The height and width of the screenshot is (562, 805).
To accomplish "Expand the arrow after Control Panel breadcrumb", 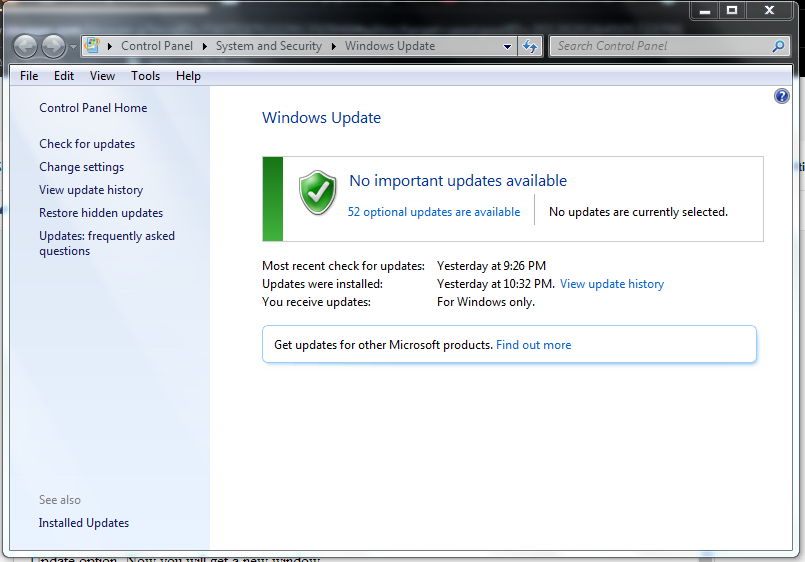I will coord(205,46).
